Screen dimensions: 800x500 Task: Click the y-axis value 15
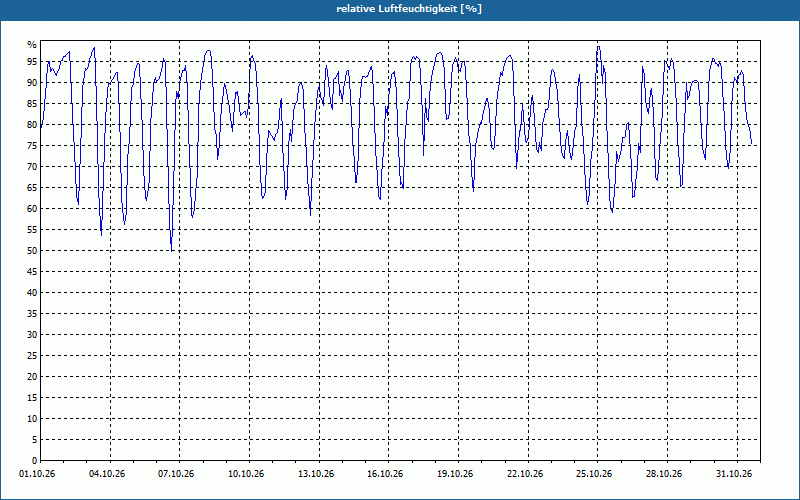pyautogui.click(x=32, y=397)
